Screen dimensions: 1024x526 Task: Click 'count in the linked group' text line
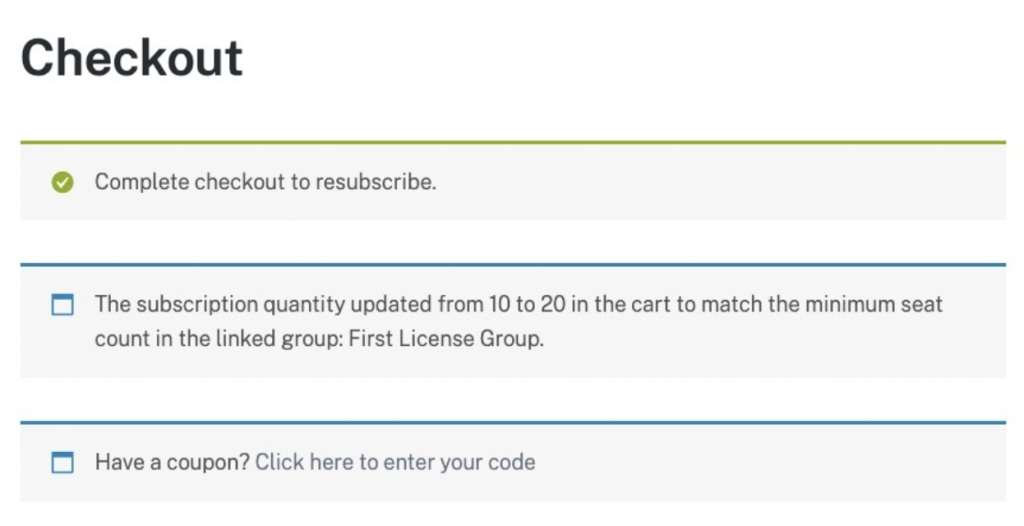pos(219,338)
